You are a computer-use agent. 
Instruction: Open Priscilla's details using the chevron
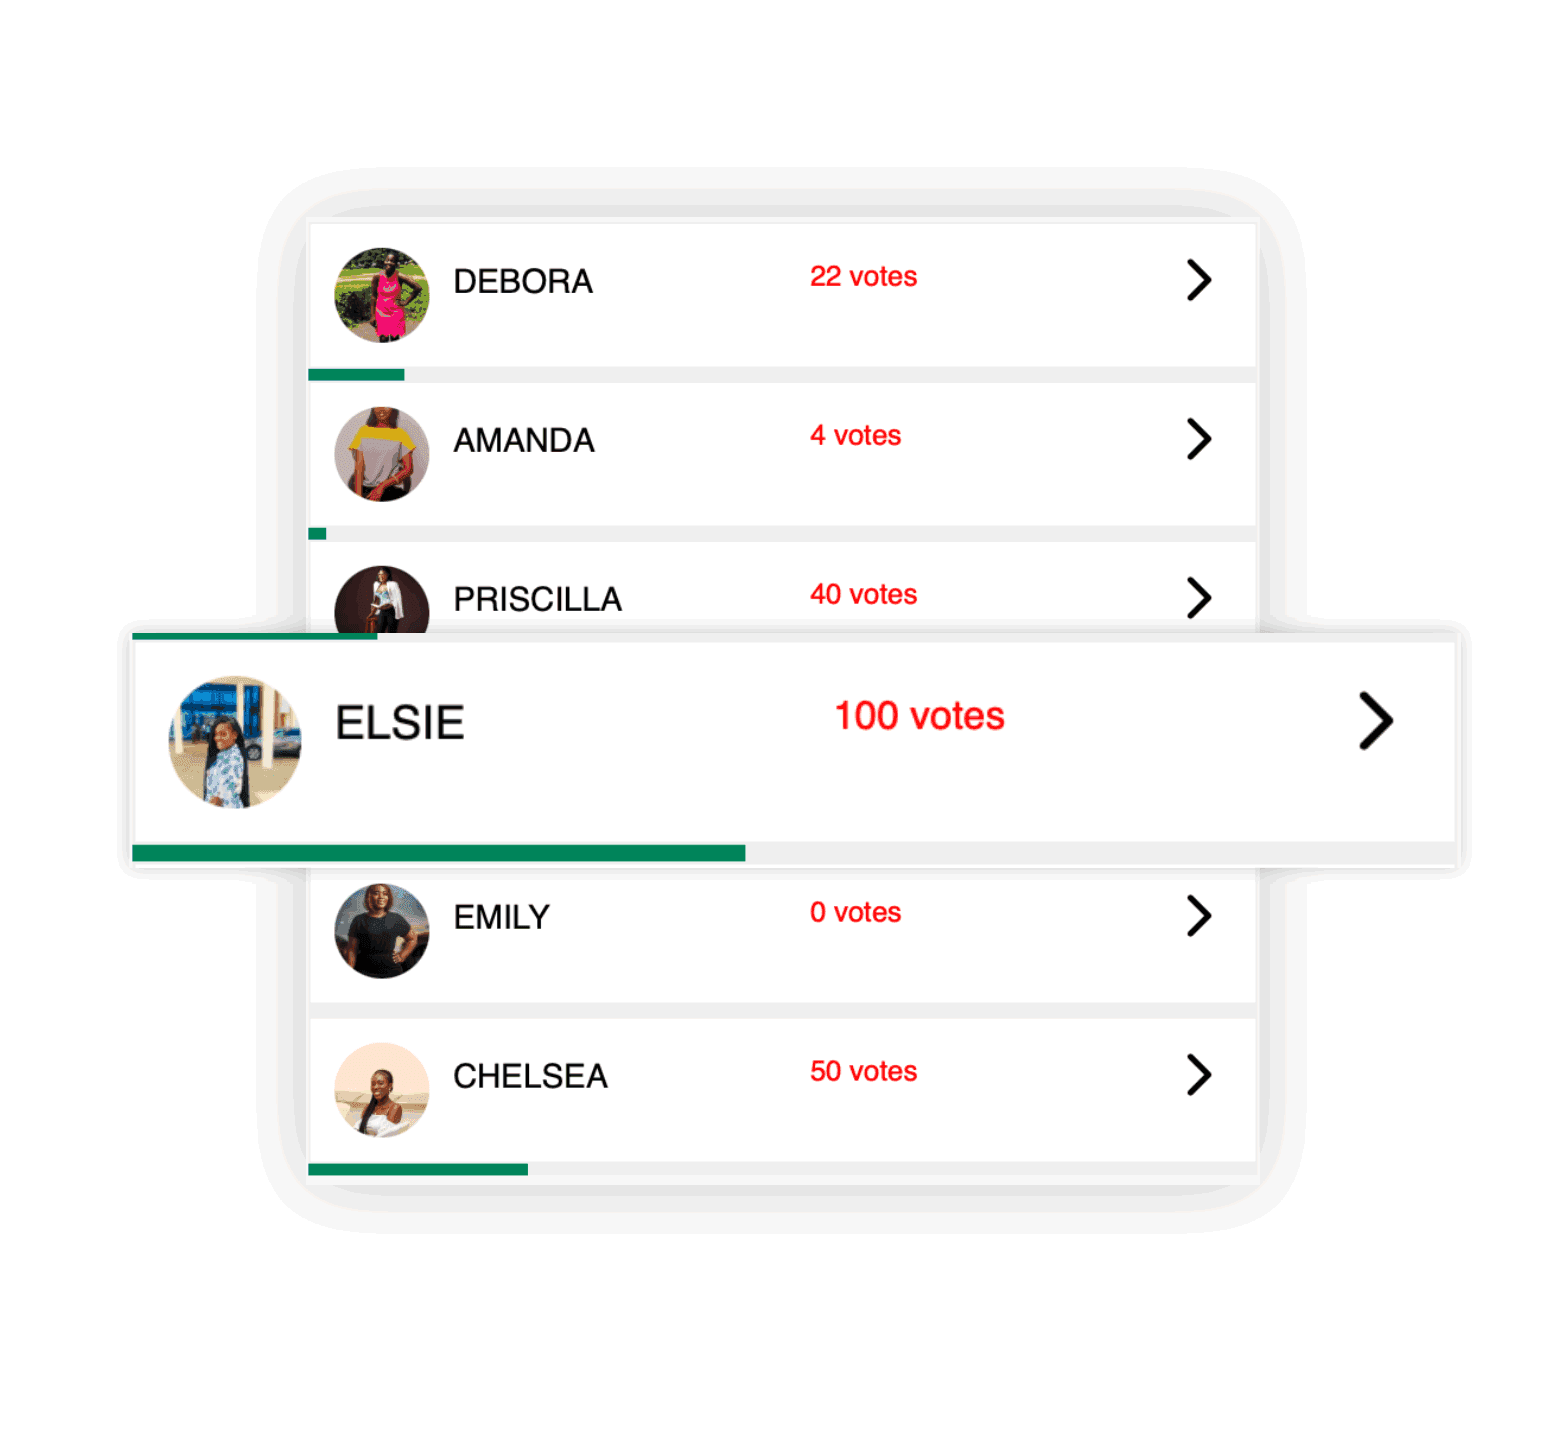[1198, 598]
